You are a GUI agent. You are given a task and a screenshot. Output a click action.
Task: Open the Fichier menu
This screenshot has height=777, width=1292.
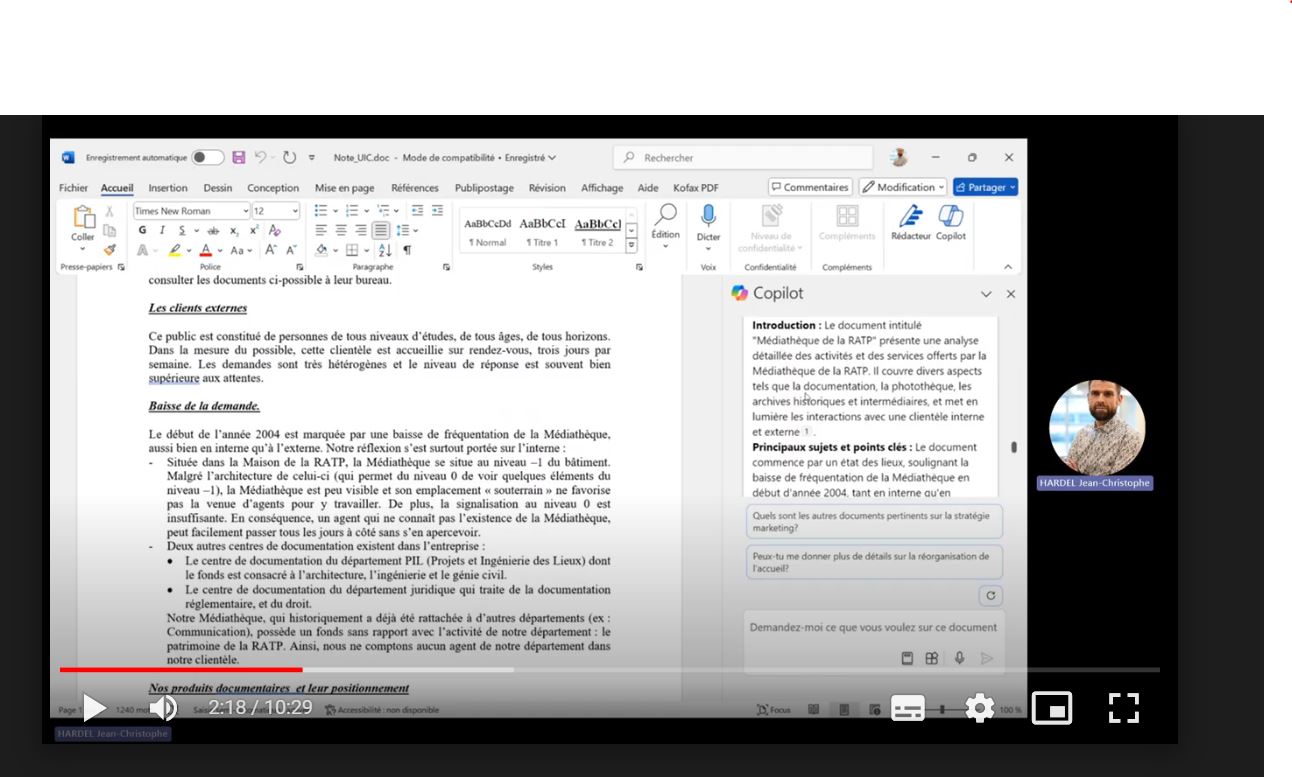[73, 188]
